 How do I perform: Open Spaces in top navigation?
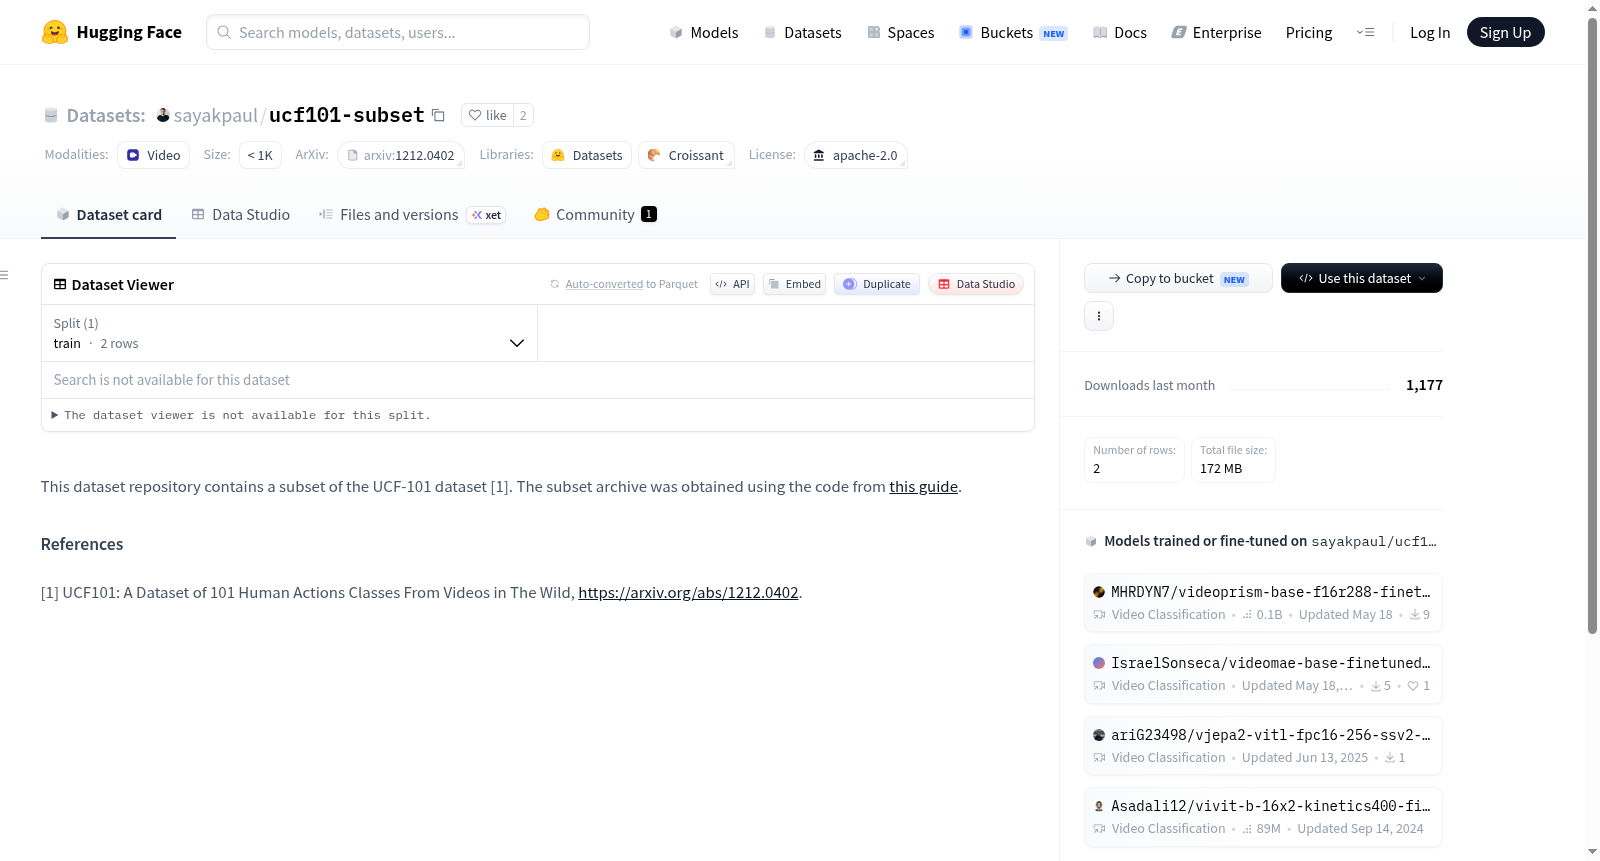point(901,32)
